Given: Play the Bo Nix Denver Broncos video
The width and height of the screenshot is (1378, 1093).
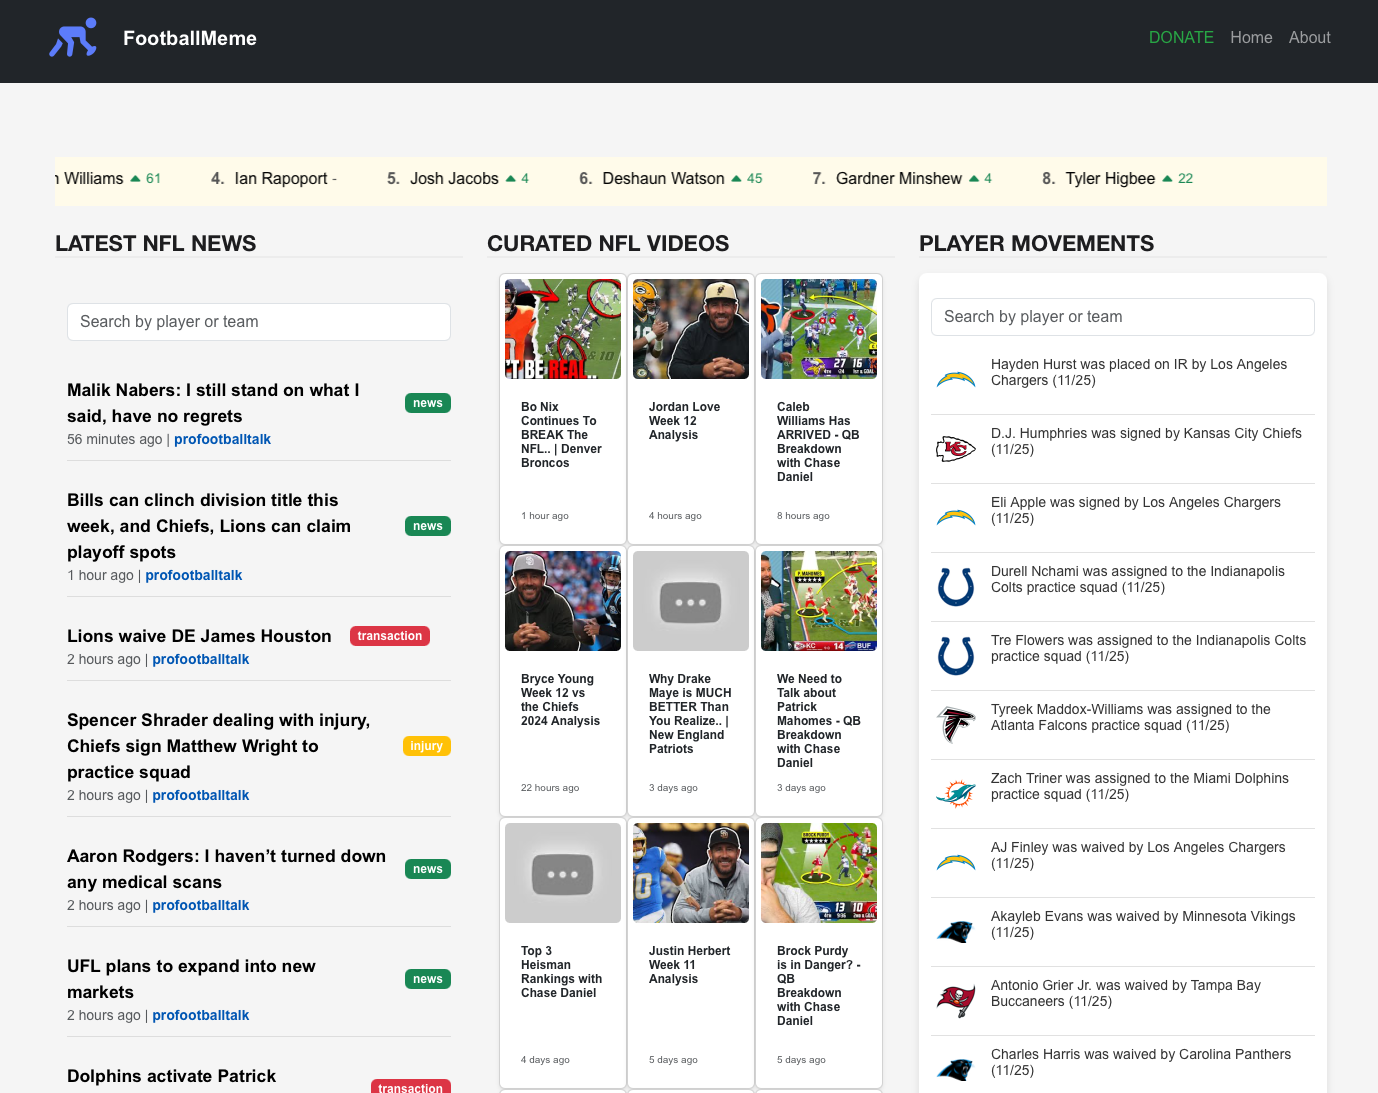Looking at the screenshot, I should point(562,329).
